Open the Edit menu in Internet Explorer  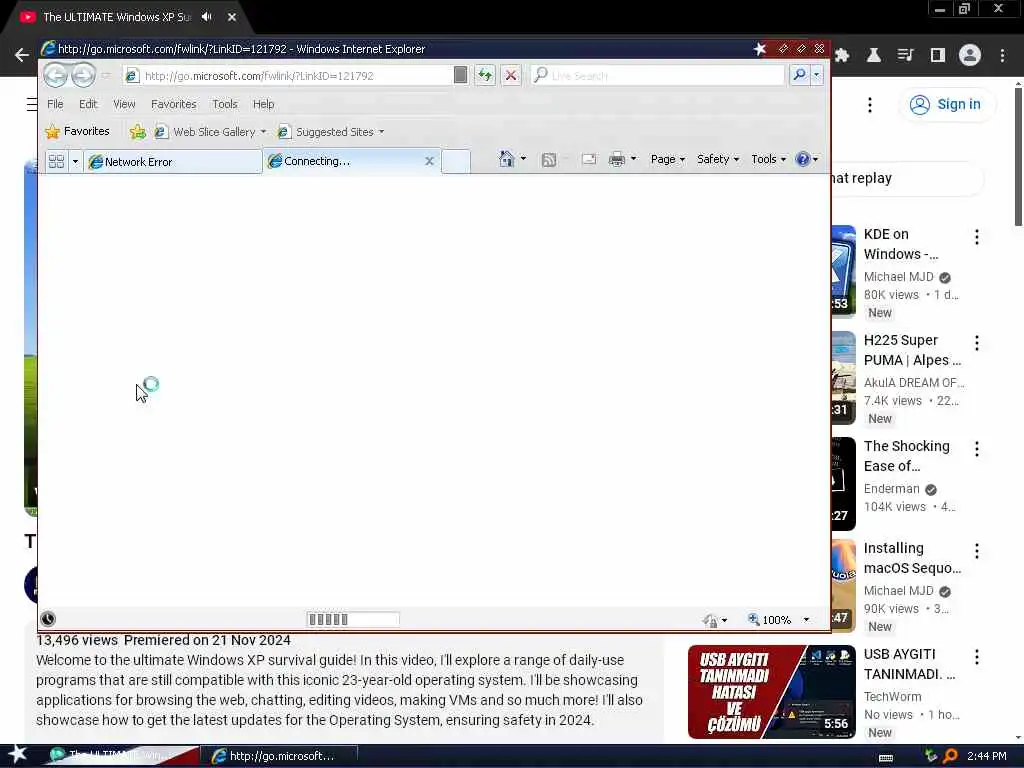point(88,104)
